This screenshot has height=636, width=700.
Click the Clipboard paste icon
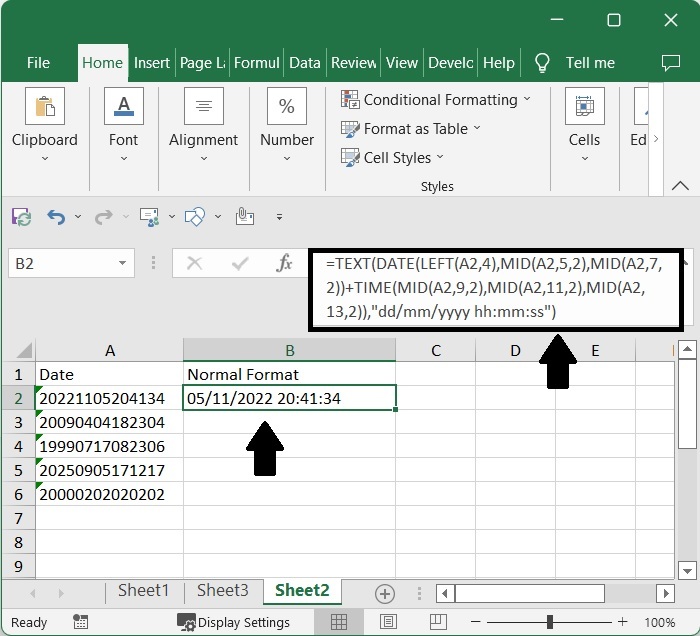click(44, 106)
